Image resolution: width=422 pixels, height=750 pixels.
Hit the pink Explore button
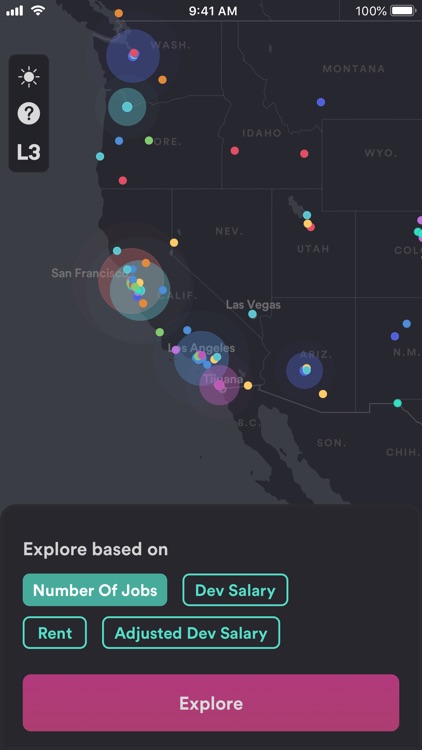[211, 703]
